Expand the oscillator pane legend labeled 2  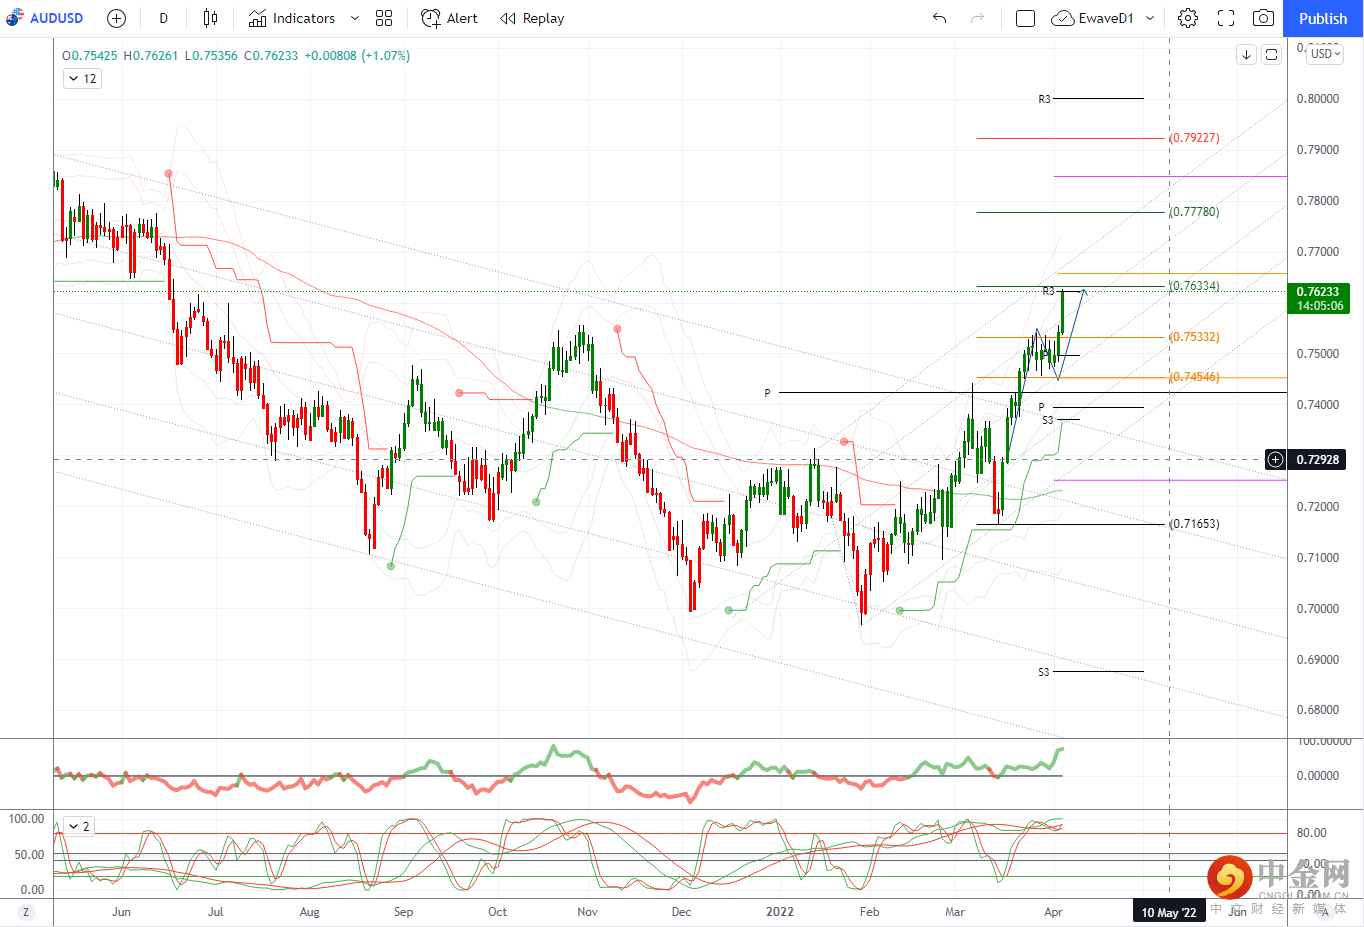point(78,826)
